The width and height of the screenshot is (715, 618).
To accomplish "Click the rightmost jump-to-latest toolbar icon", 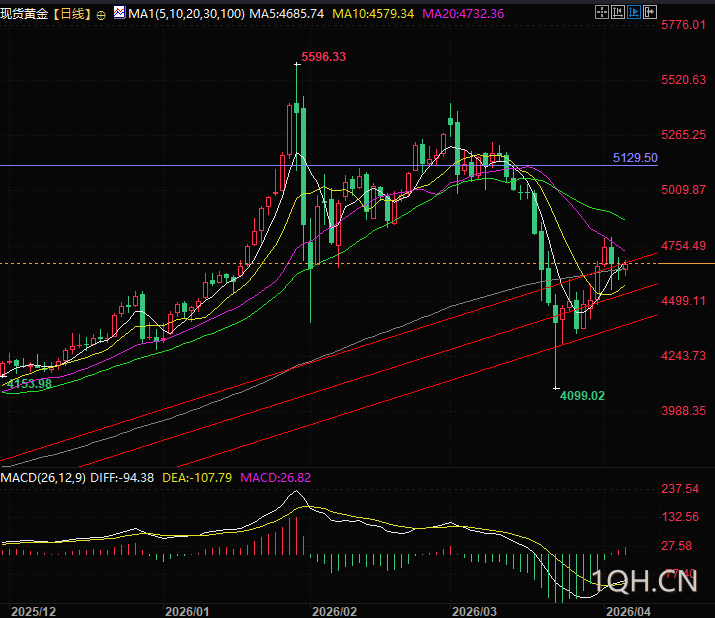I will click(x=650, y=12).
